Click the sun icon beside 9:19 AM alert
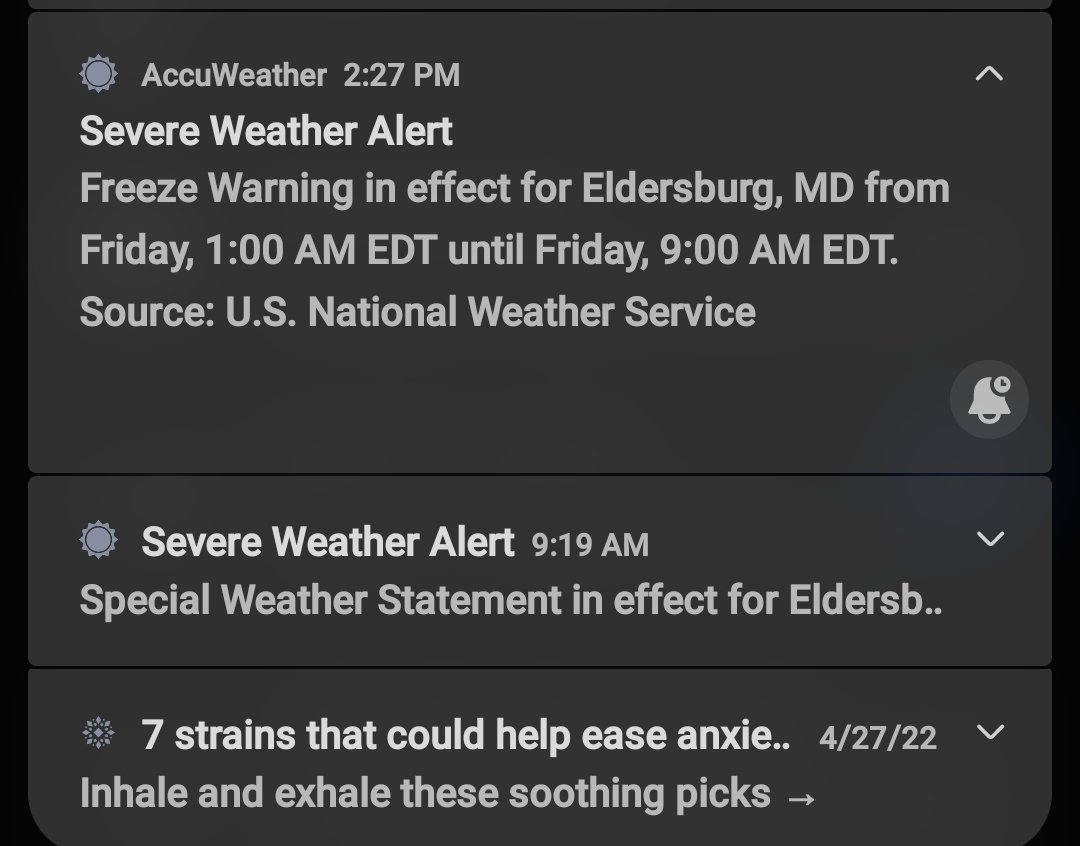The image size is (1080, 846). coord(98,539)
